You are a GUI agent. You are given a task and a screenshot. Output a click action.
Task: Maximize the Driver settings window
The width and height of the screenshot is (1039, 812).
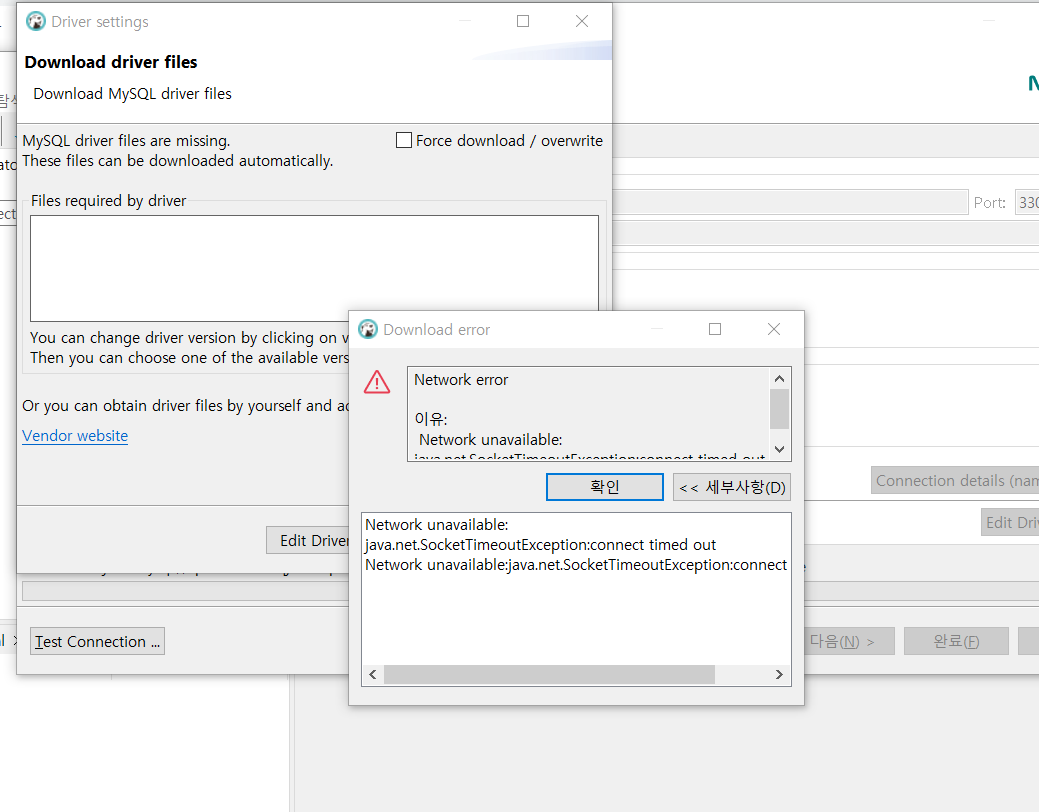tap(523, 21)
